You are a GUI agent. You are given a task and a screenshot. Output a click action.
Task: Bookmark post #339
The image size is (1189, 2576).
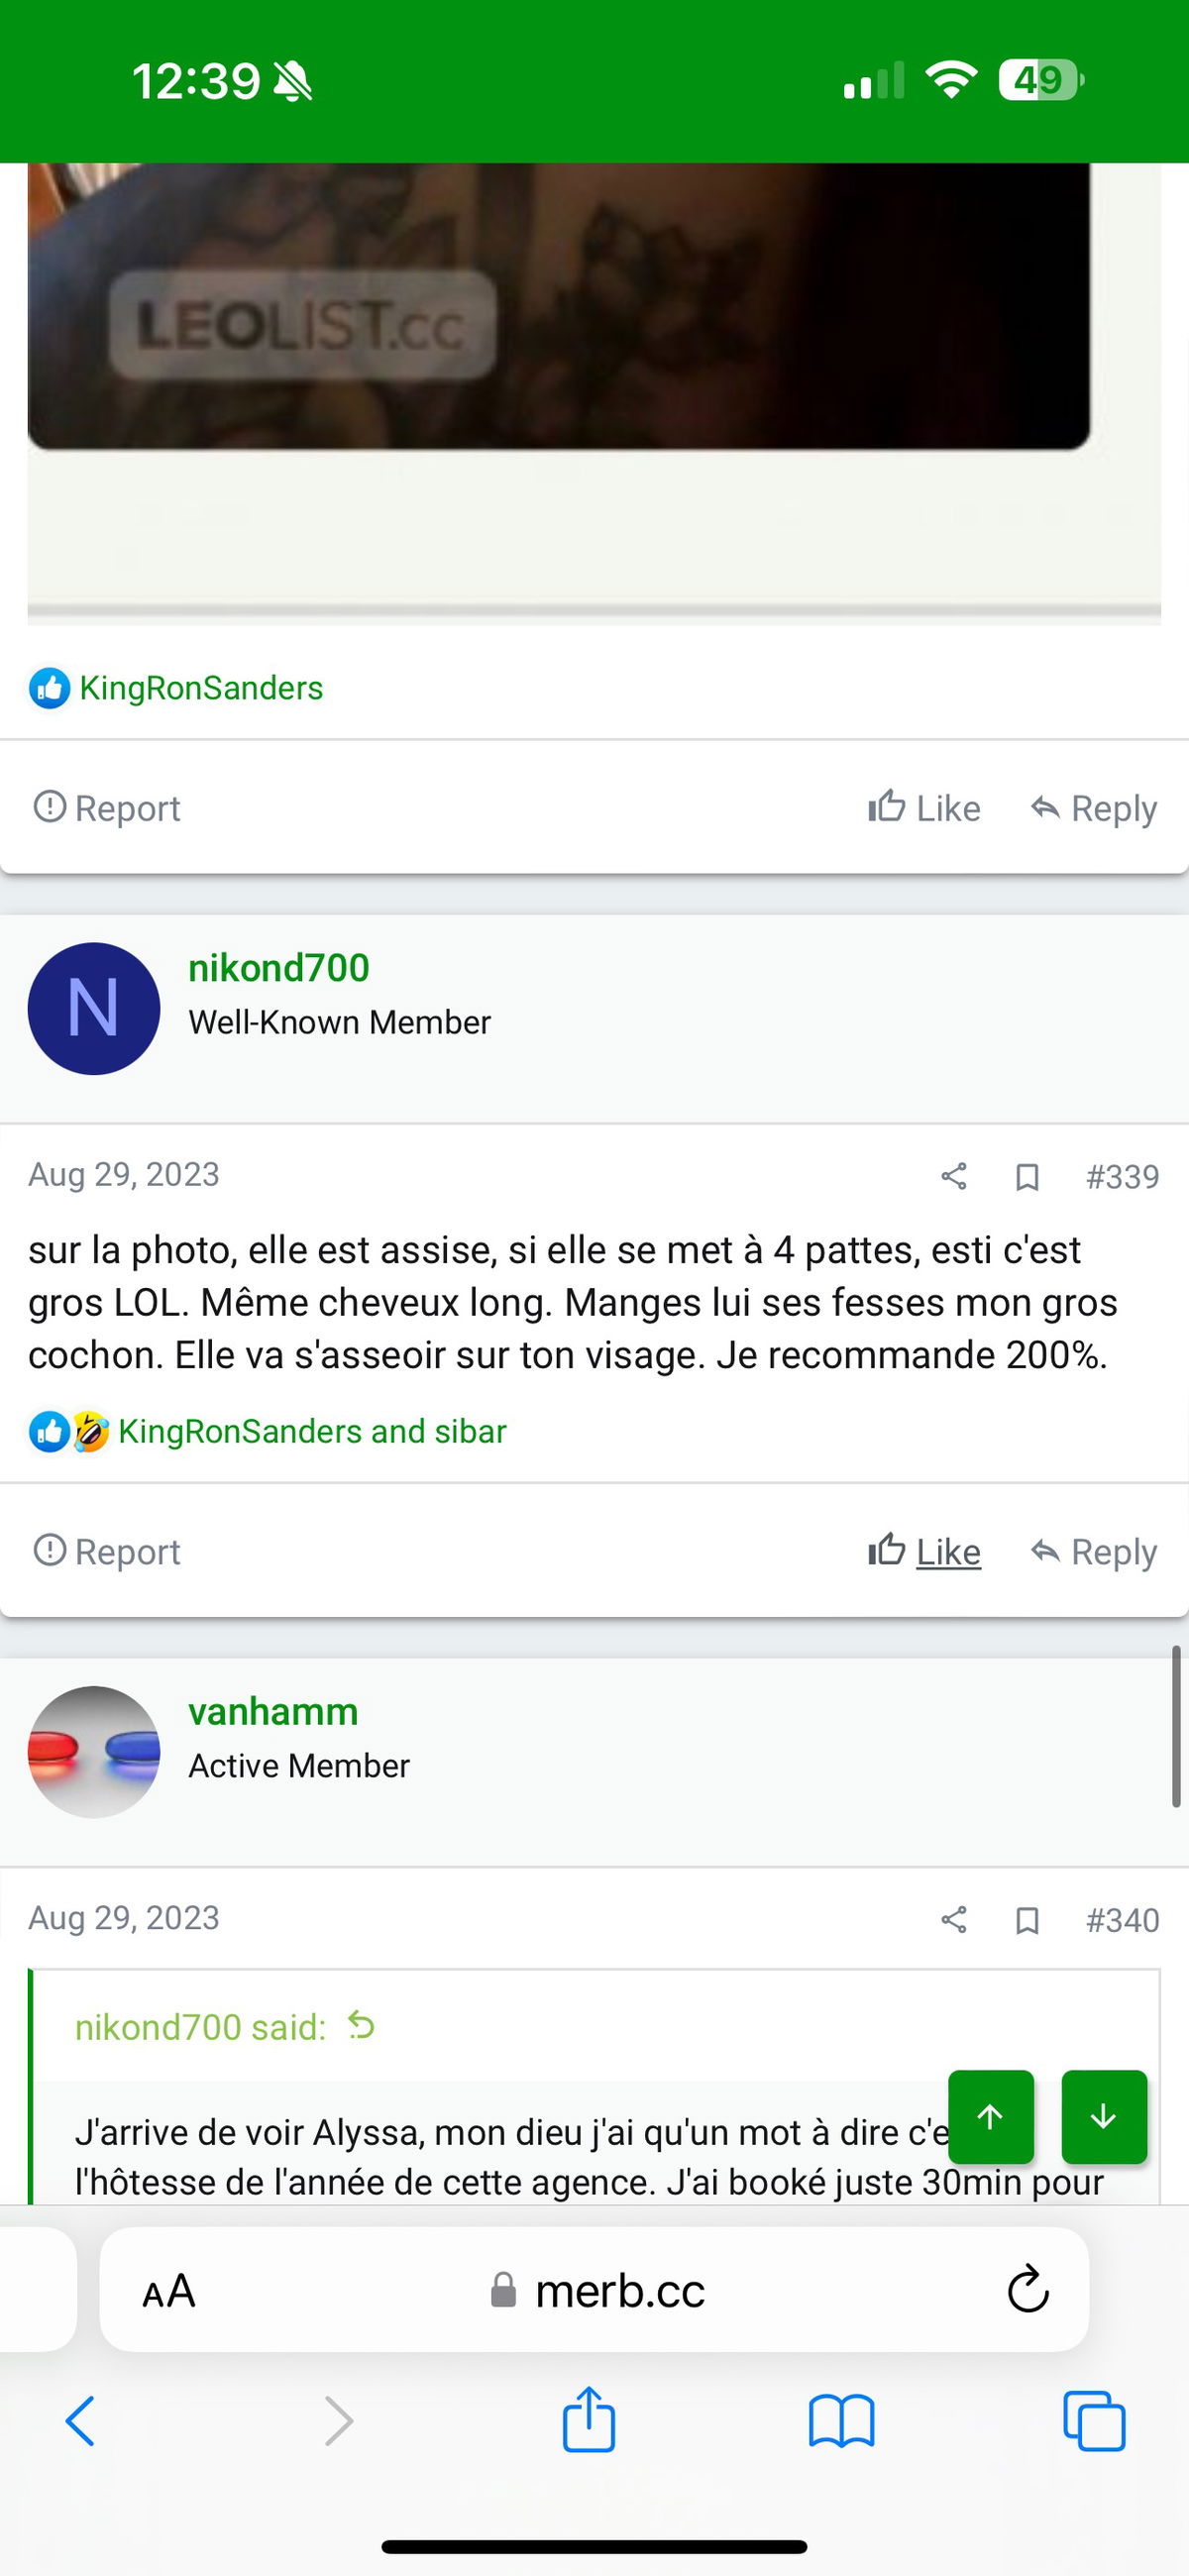[x=1027, y=1177]
